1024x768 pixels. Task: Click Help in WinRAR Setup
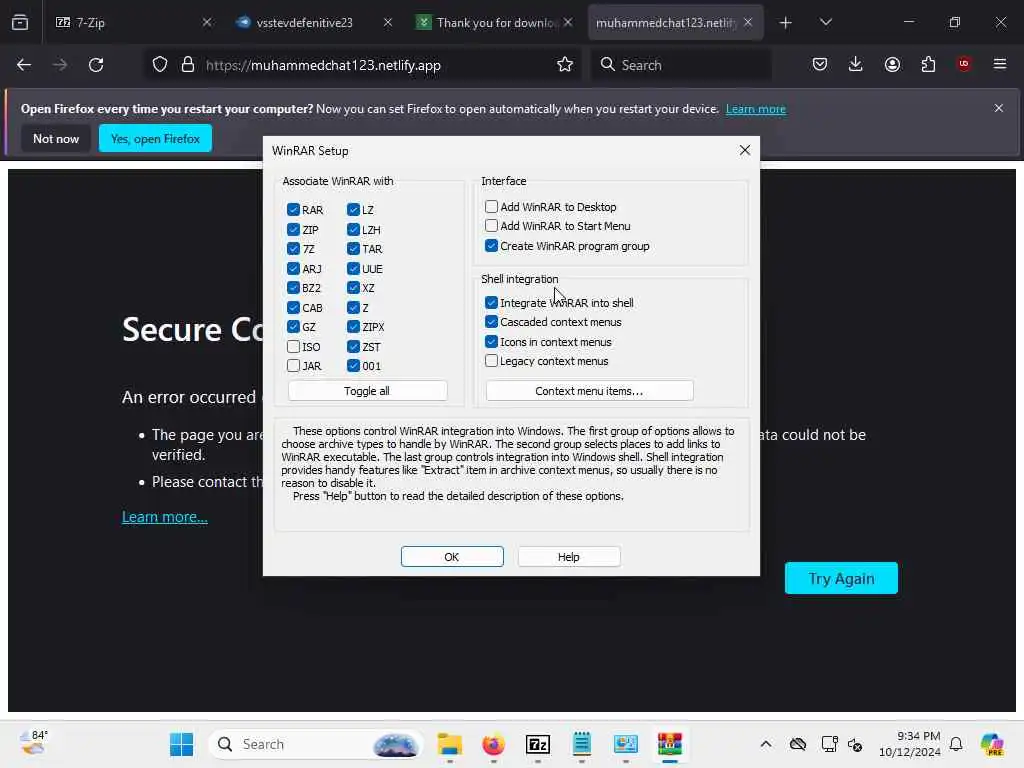point(569,556)
